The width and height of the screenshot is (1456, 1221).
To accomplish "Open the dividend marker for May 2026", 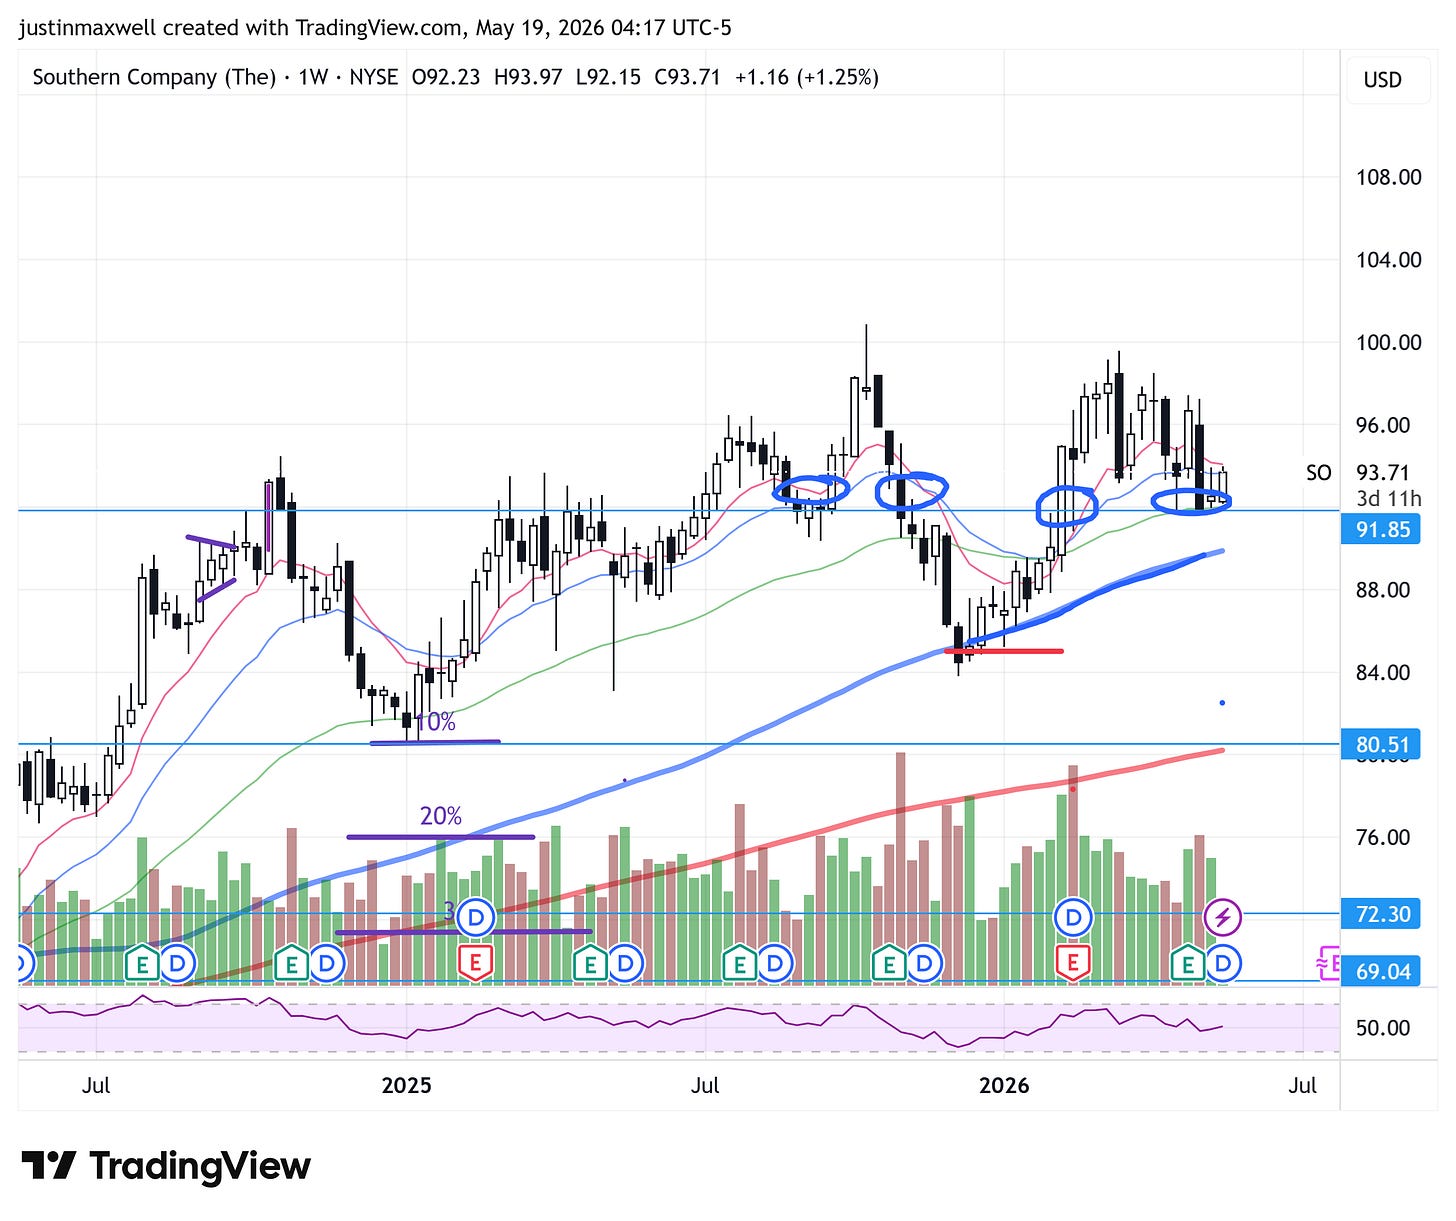I will coord(1224,964).
